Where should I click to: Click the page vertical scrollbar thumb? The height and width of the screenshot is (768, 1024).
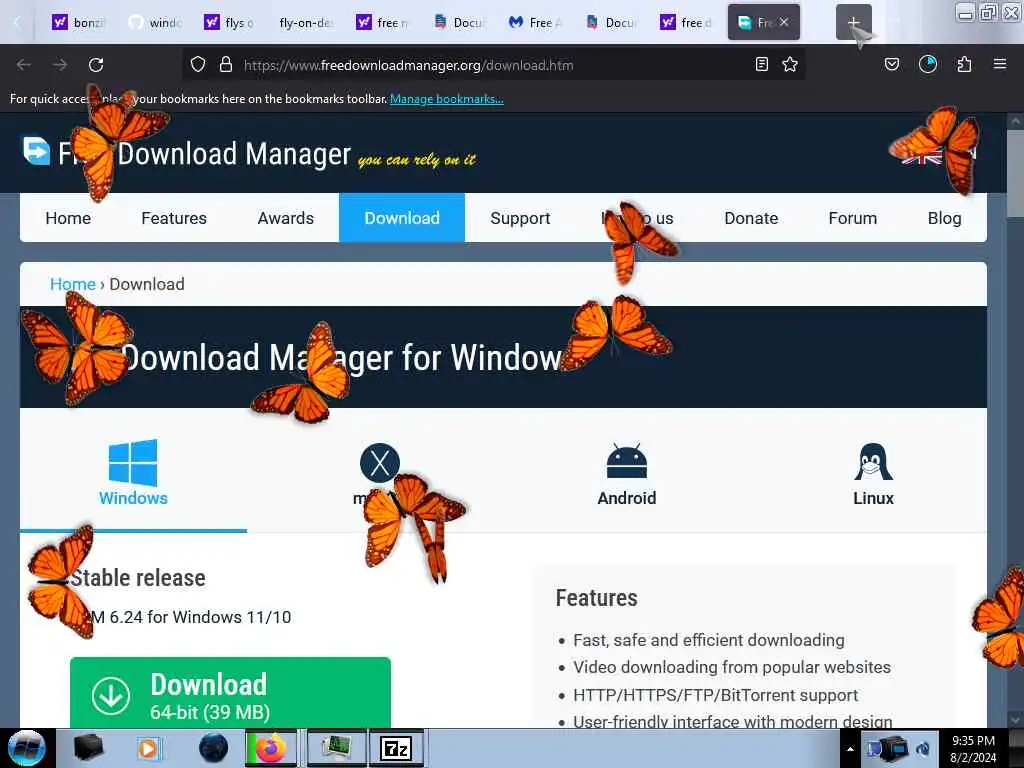pos(1014,171)
